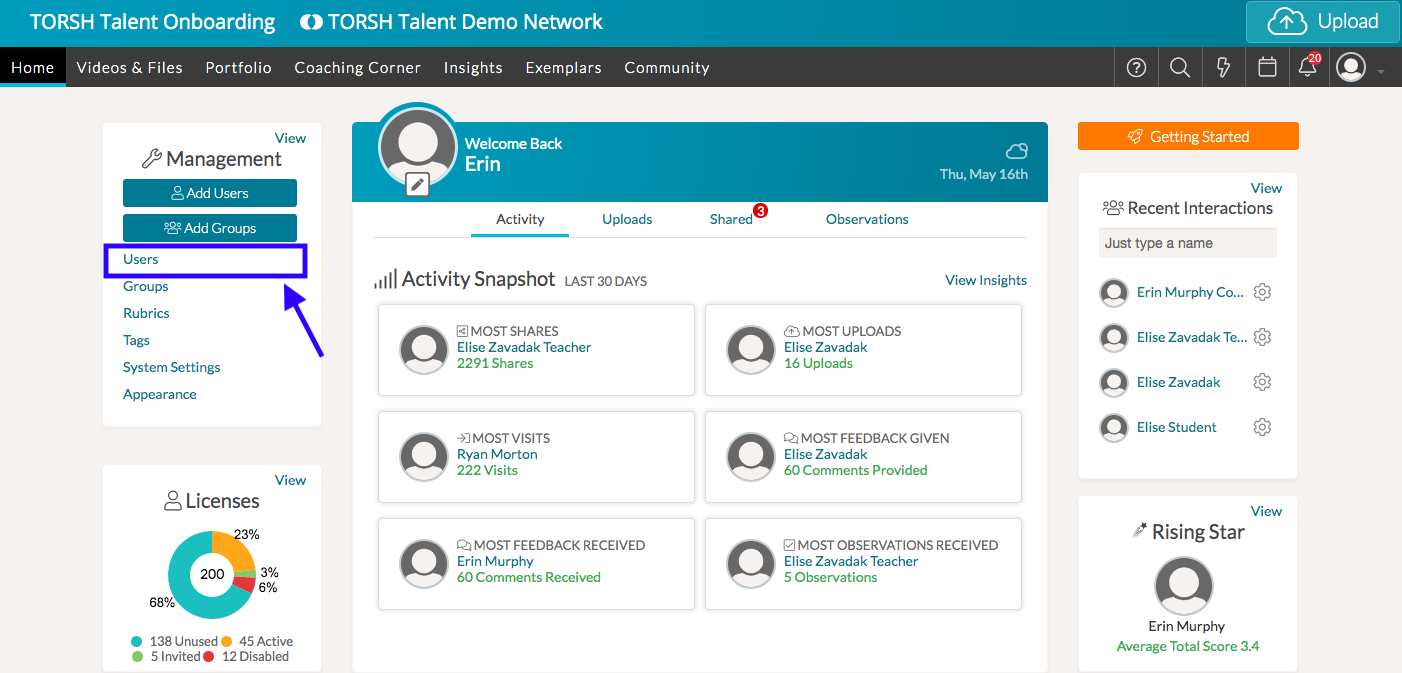The width and height of the screenshot is (1402, 673).
Task: Focus the 'Just type a name' search field
Action: 1187,243
